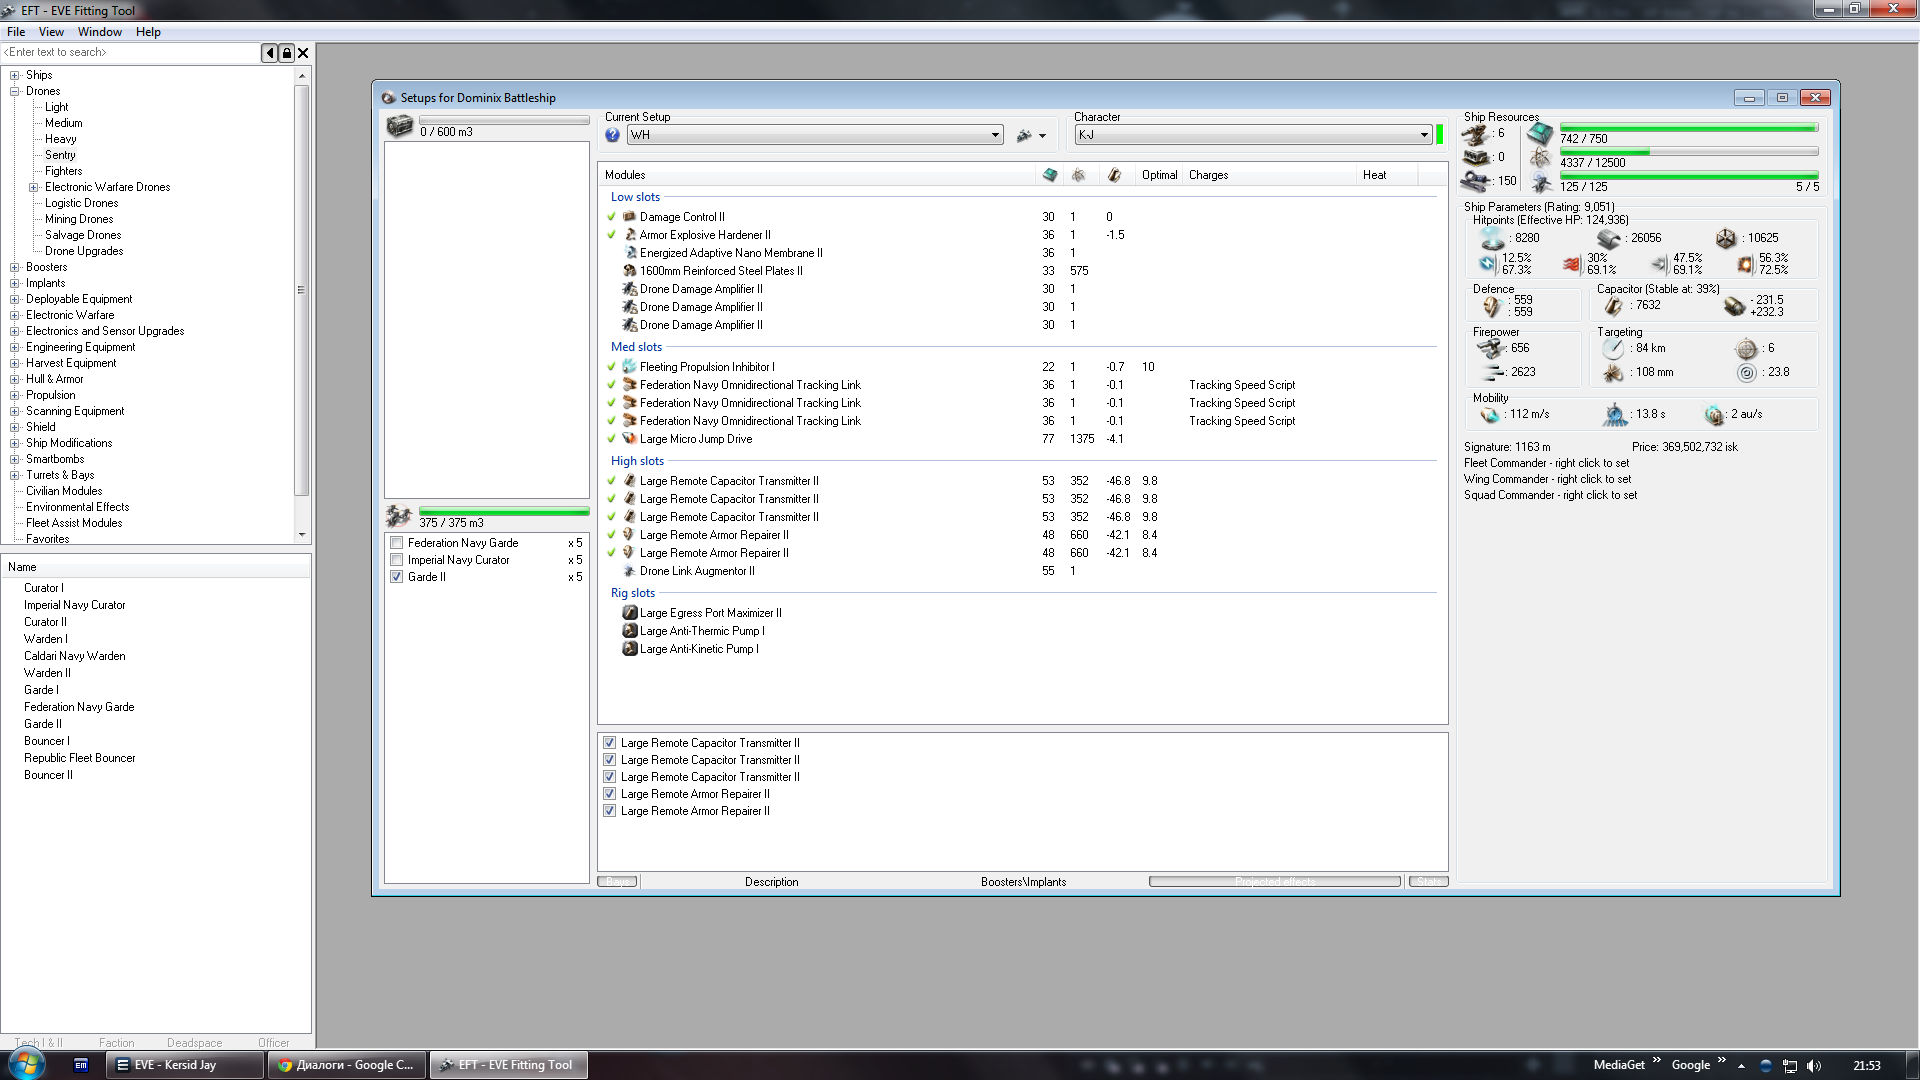Open the View menu

pyautogui.click(x=51, y=32)
